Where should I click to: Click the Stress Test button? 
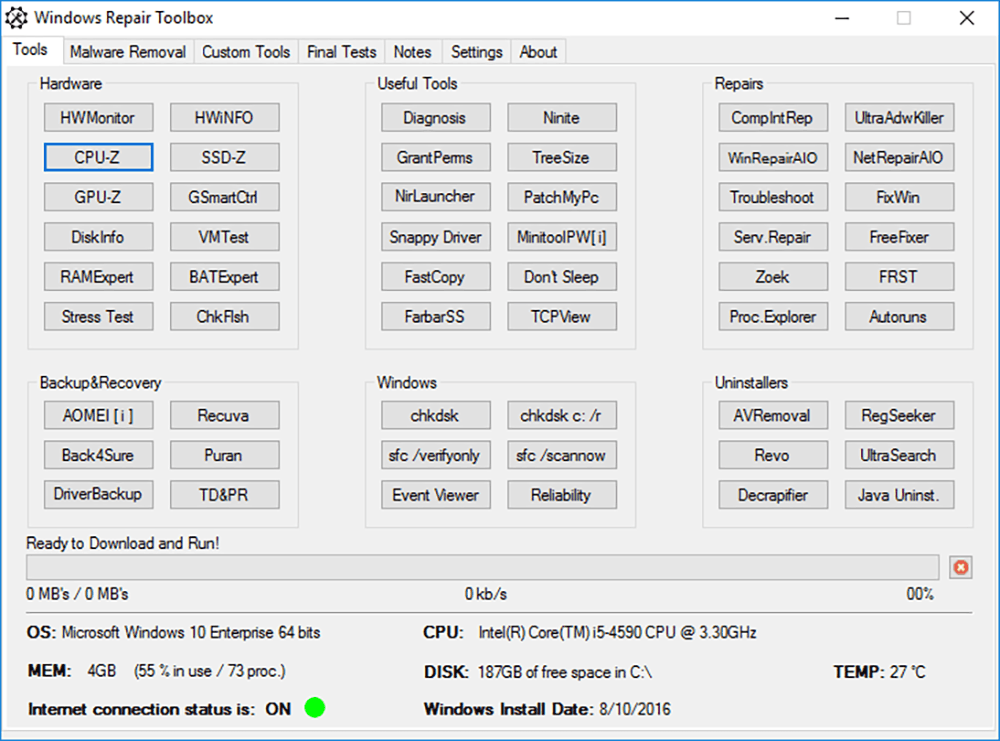(x=98, y=316)
